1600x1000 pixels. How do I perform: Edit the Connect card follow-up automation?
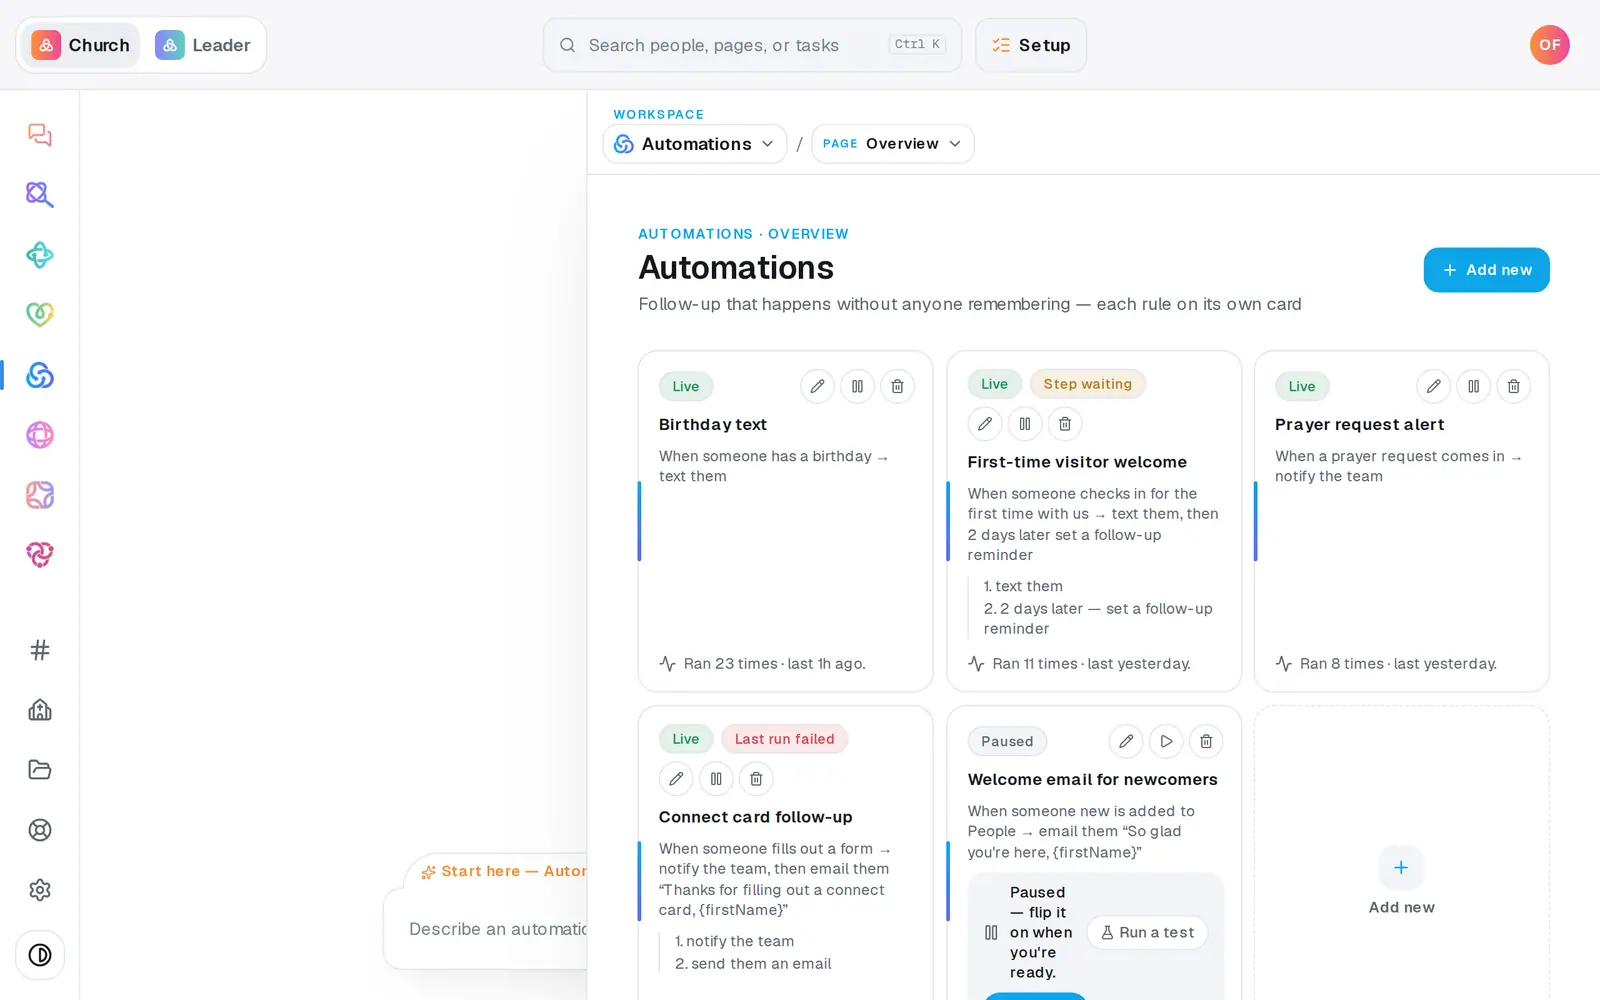click(676, 779)
